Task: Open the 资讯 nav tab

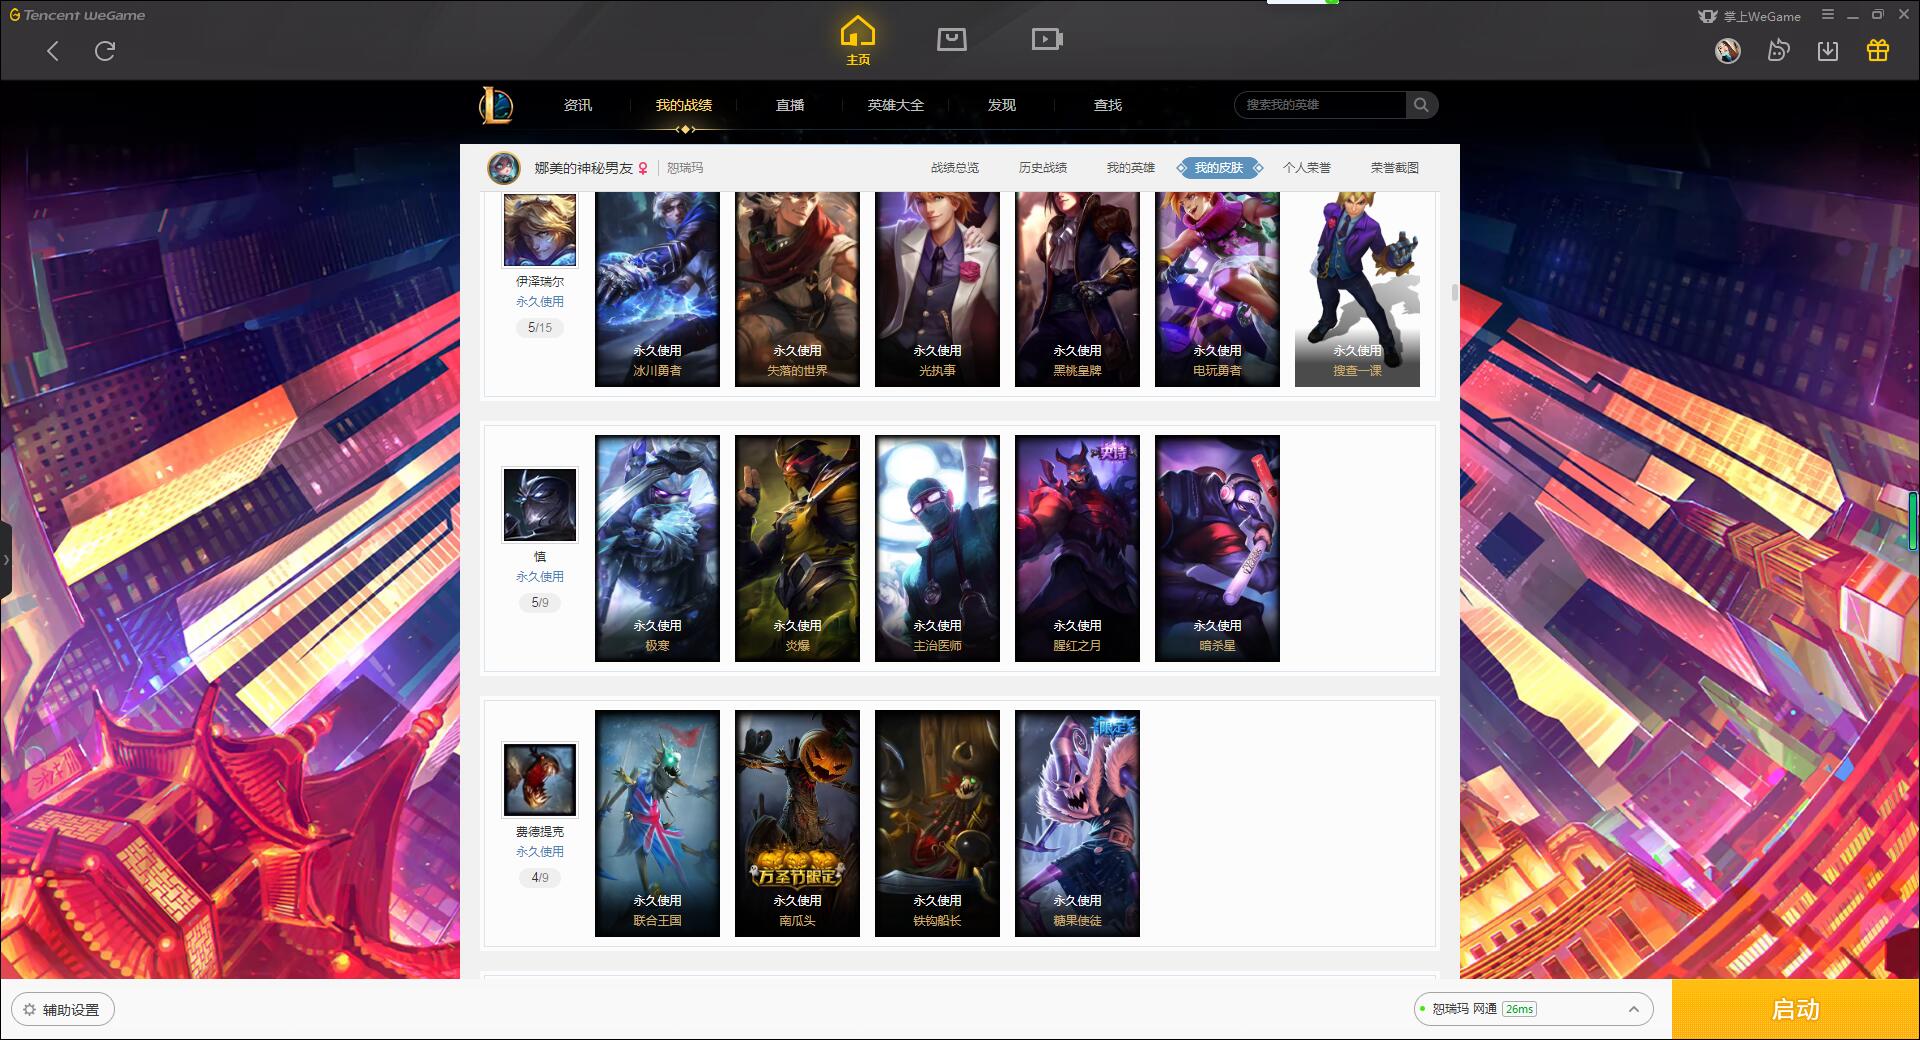Action: (577, 105)
